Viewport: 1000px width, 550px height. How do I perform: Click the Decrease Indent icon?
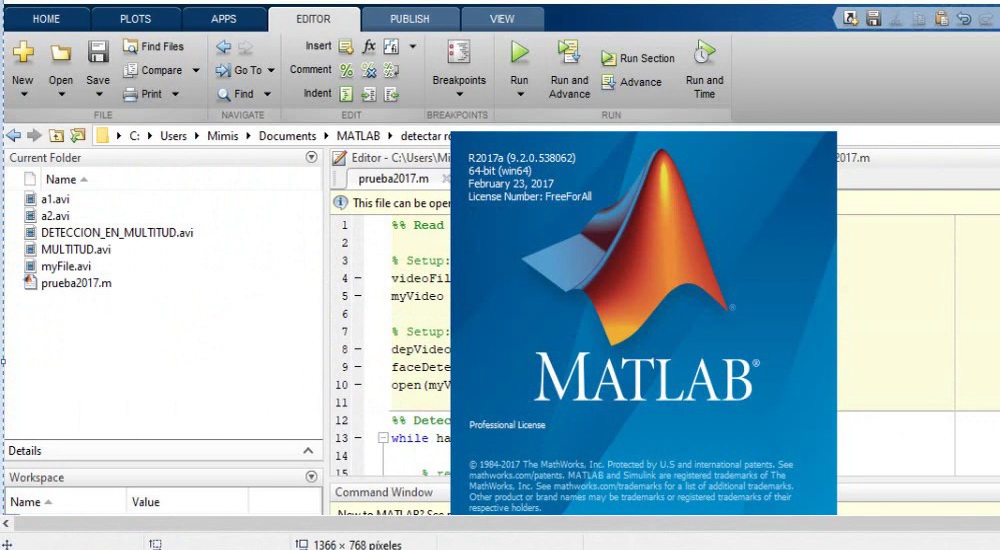tap(391, 94)
